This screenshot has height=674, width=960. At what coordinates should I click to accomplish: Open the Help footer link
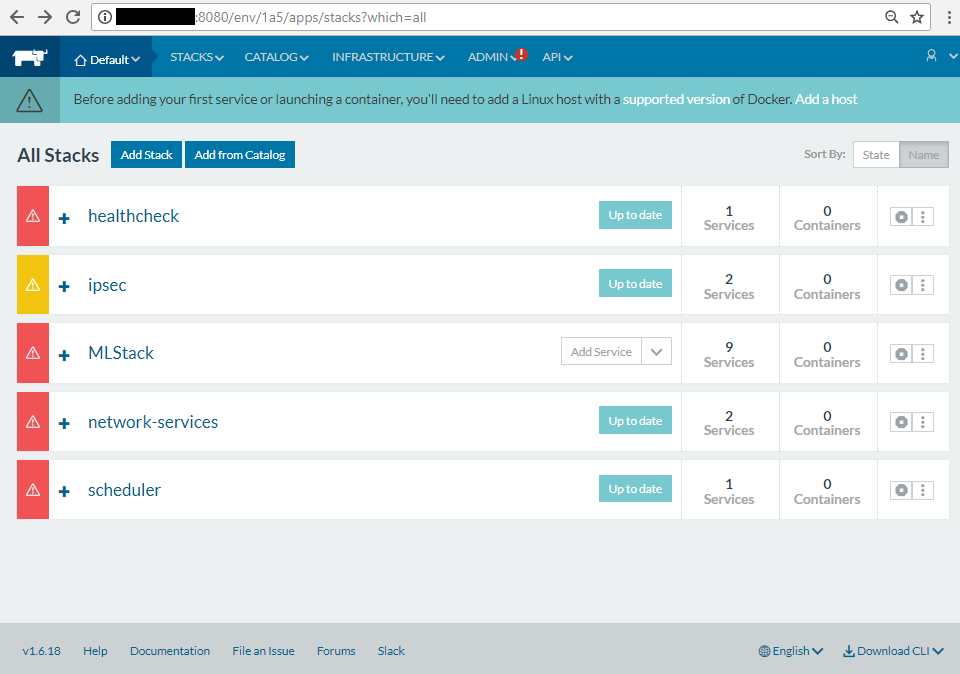pyautogui.click(x=95, y=651)
